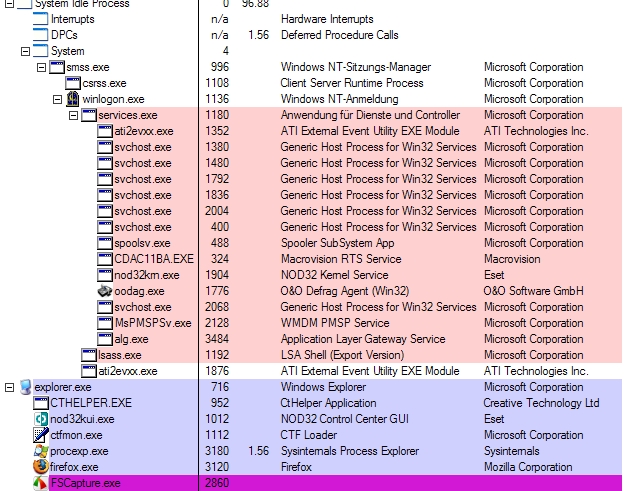The height and width of the screenshot is (491, 625).
Task: Click the CTHELPER.EXE window icon
Action: [x=41, y=403]
